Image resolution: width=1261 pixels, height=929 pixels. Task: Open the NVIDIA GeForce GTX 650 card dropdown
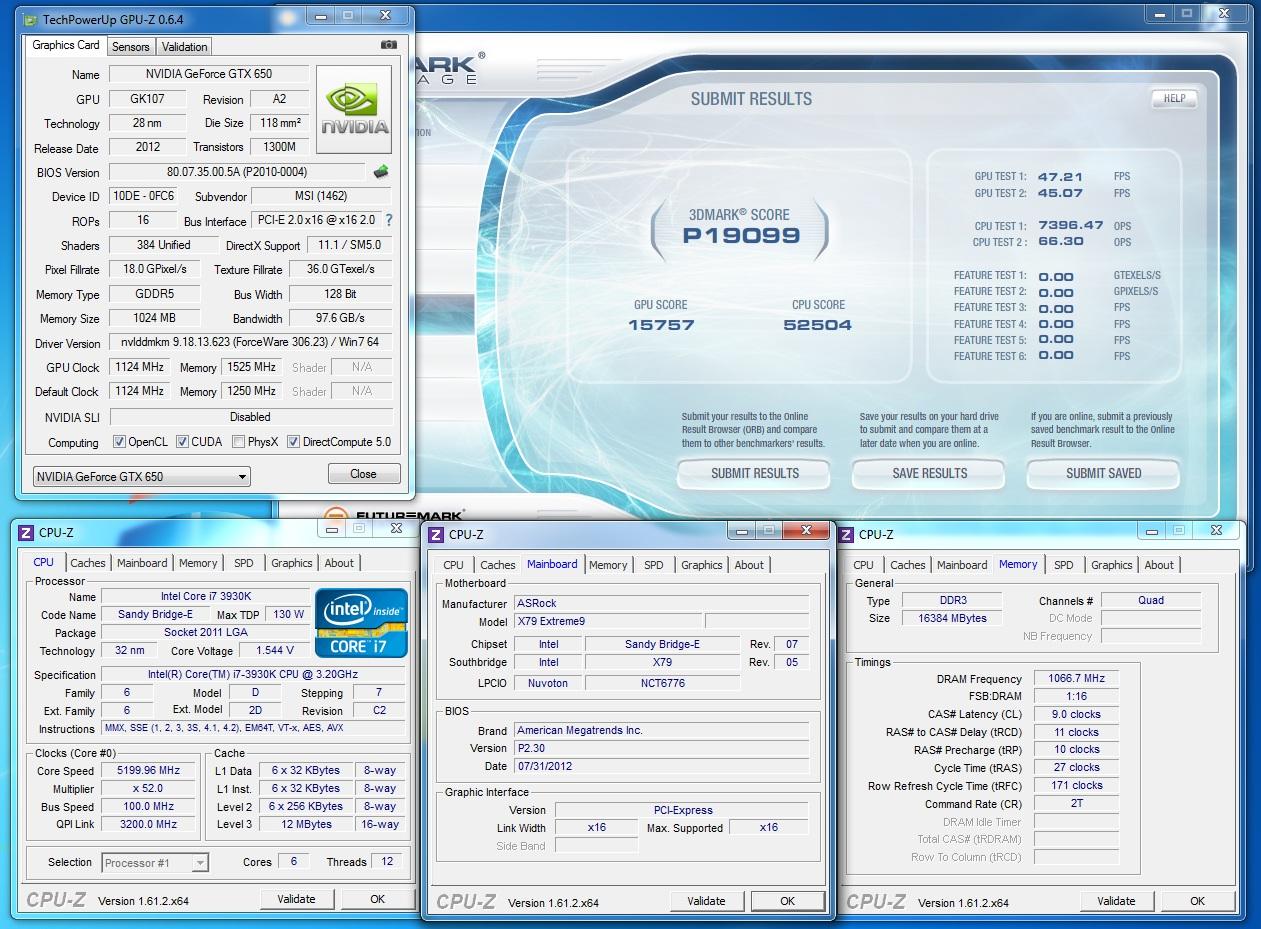[141, 477]
